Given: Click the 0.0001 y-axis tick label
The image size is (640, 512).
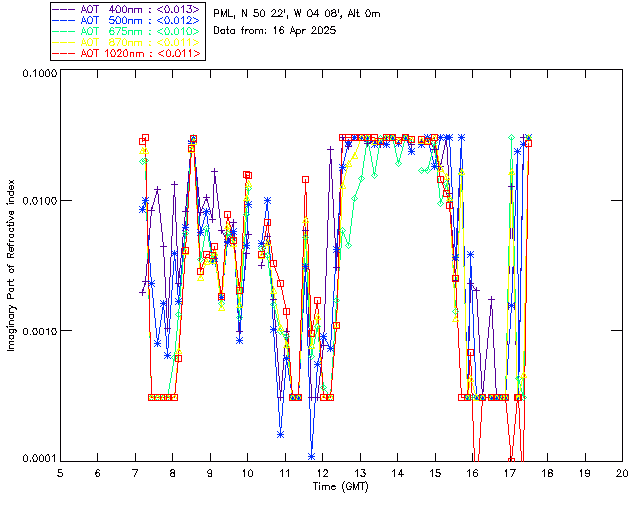Looking at the screenshot, I should (x=39, y=459).
